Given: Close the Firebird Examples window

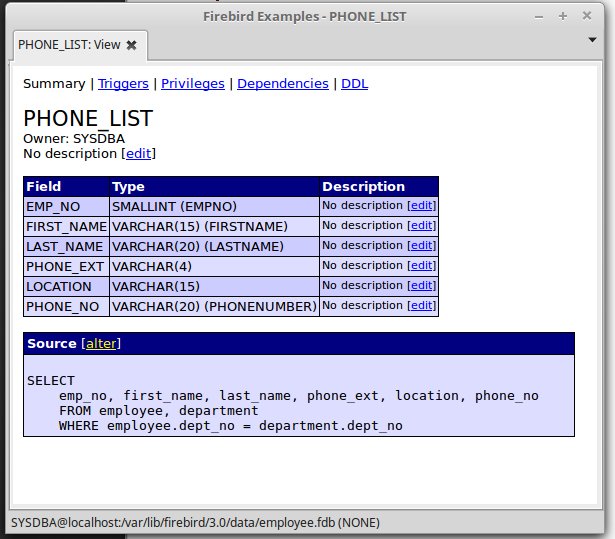Looking at the screenshot, I should (x=589, y=15).
